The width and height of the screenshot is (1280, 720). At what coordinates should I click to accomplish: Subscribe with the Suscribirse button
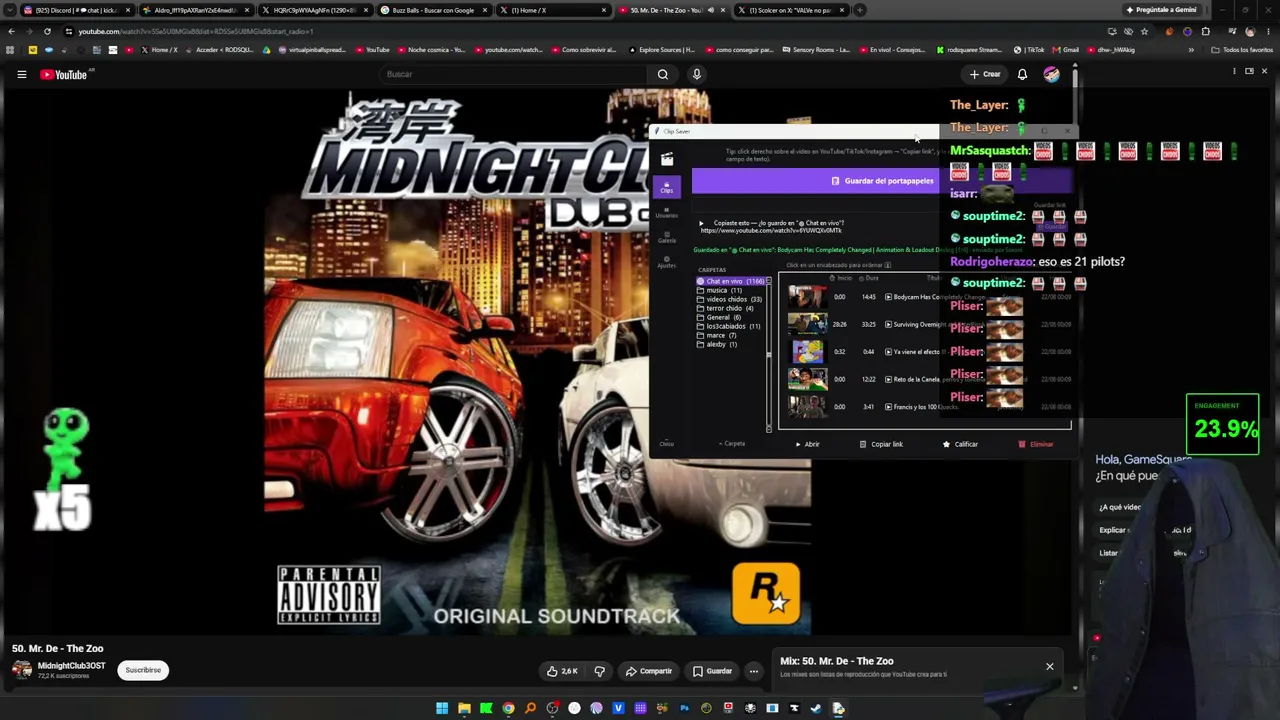pyautogui.click(x=143, y=670)
